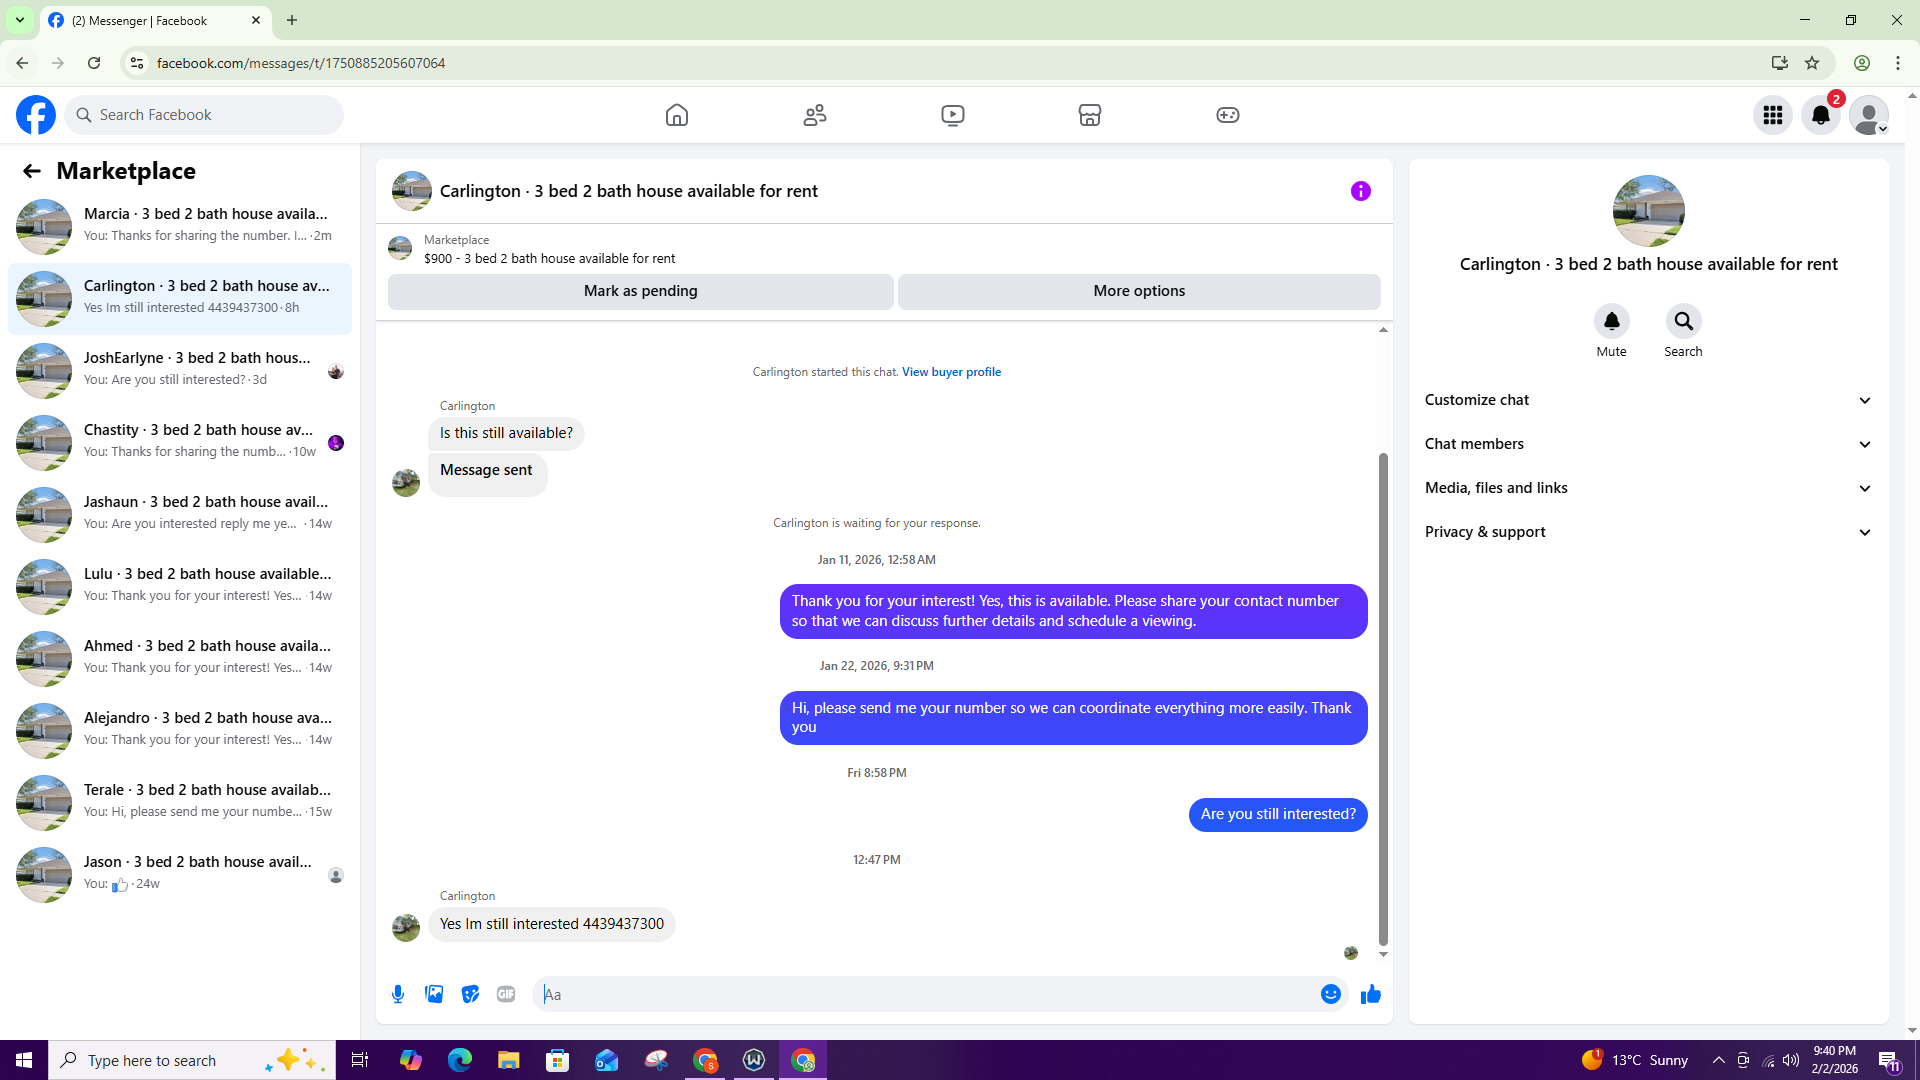Open Terale conversation
Screen dimensions: 1920x1080
[180, 802]
